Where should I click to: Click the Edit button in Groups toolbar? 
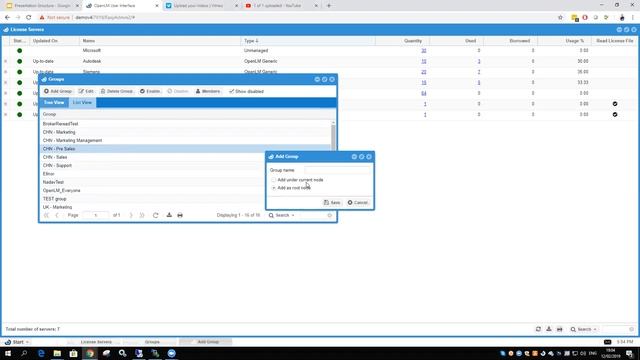click(86, 91)
